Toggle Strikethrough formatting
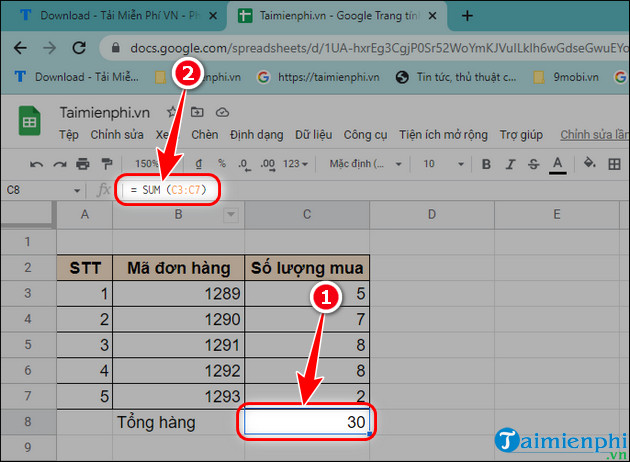 534,164
